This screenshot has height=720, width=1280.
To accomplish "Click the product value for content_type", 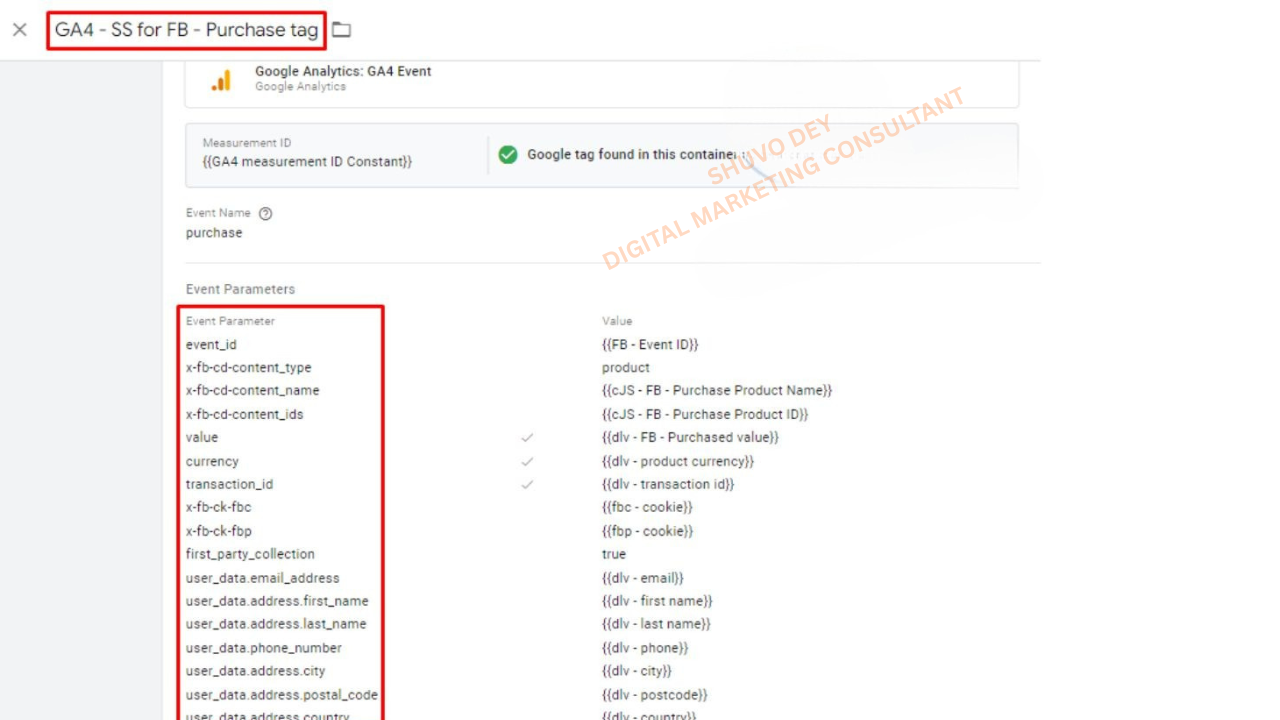I will tap(626, 367).
